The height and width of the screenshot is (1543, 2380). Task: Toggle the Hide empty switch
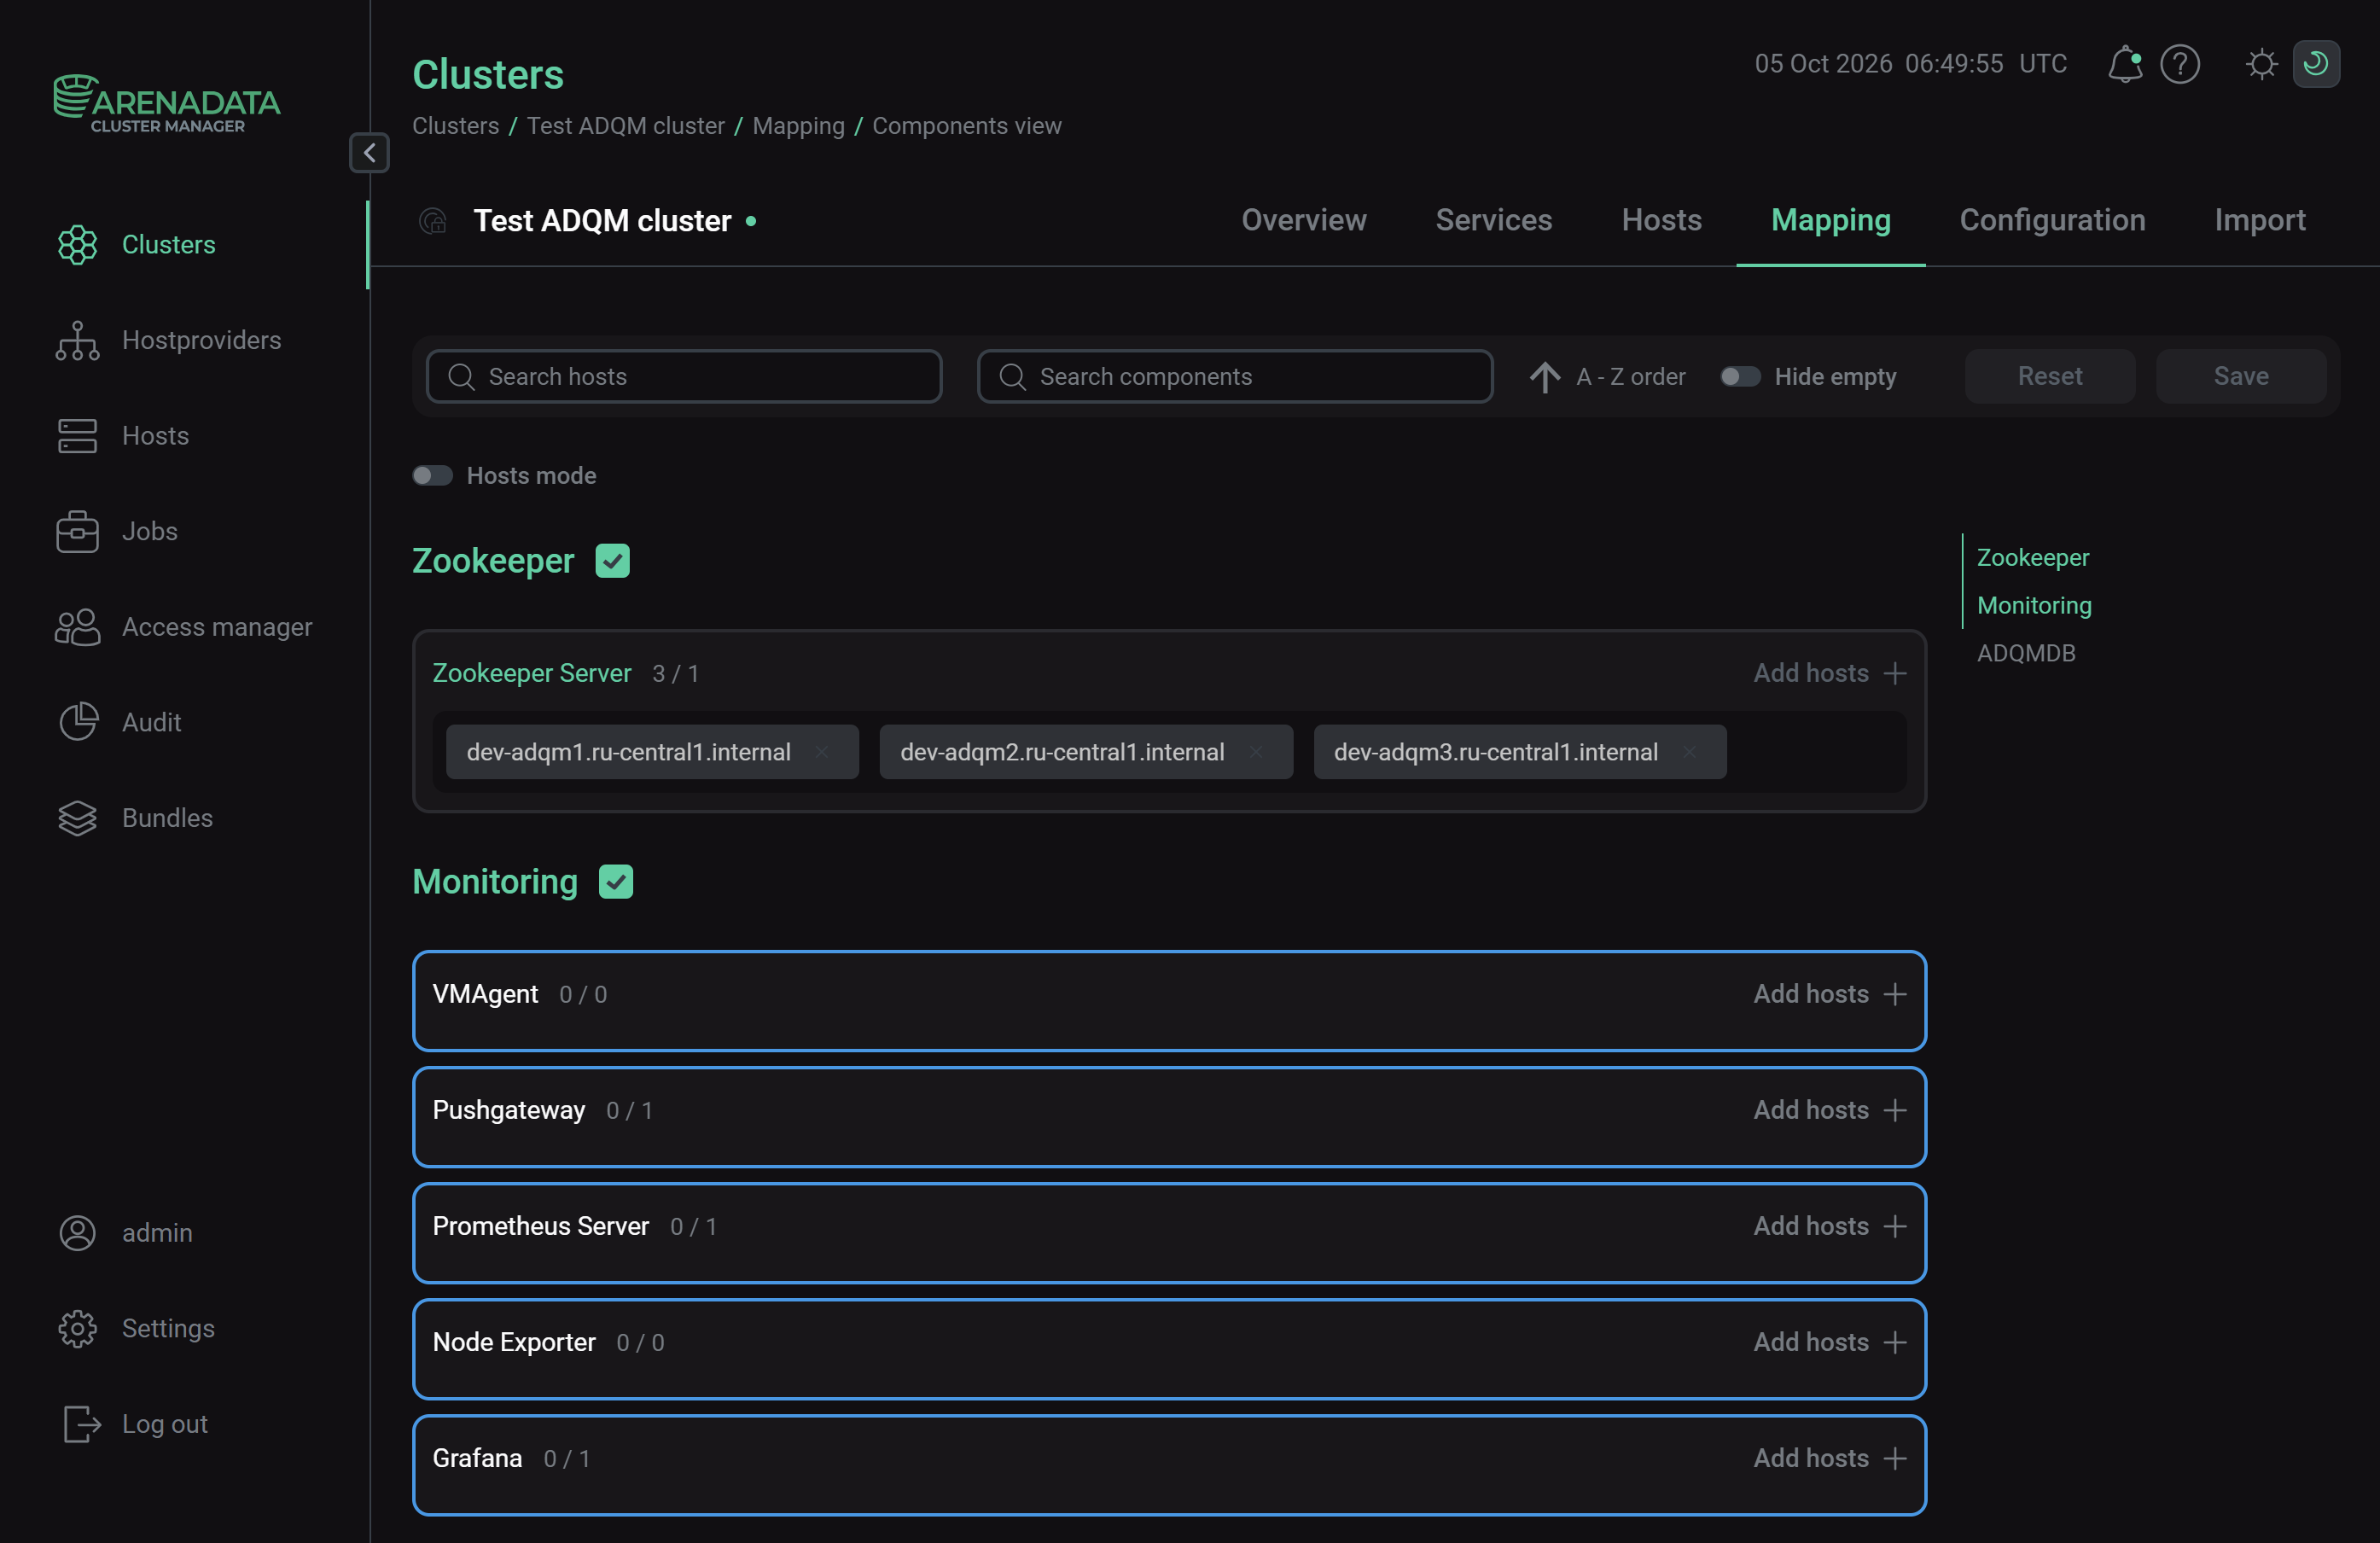tap(1739, 377)
